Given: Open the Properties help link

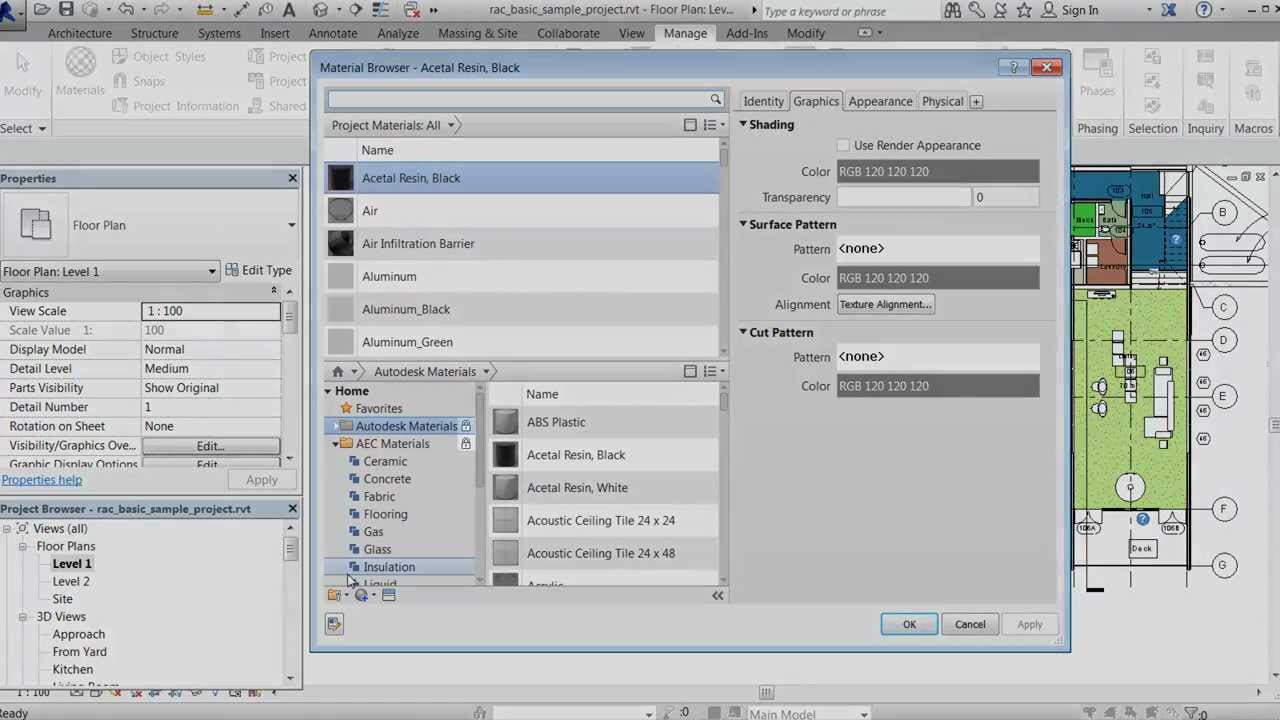Looking at the screenshot, I should [x=42, y=480].
